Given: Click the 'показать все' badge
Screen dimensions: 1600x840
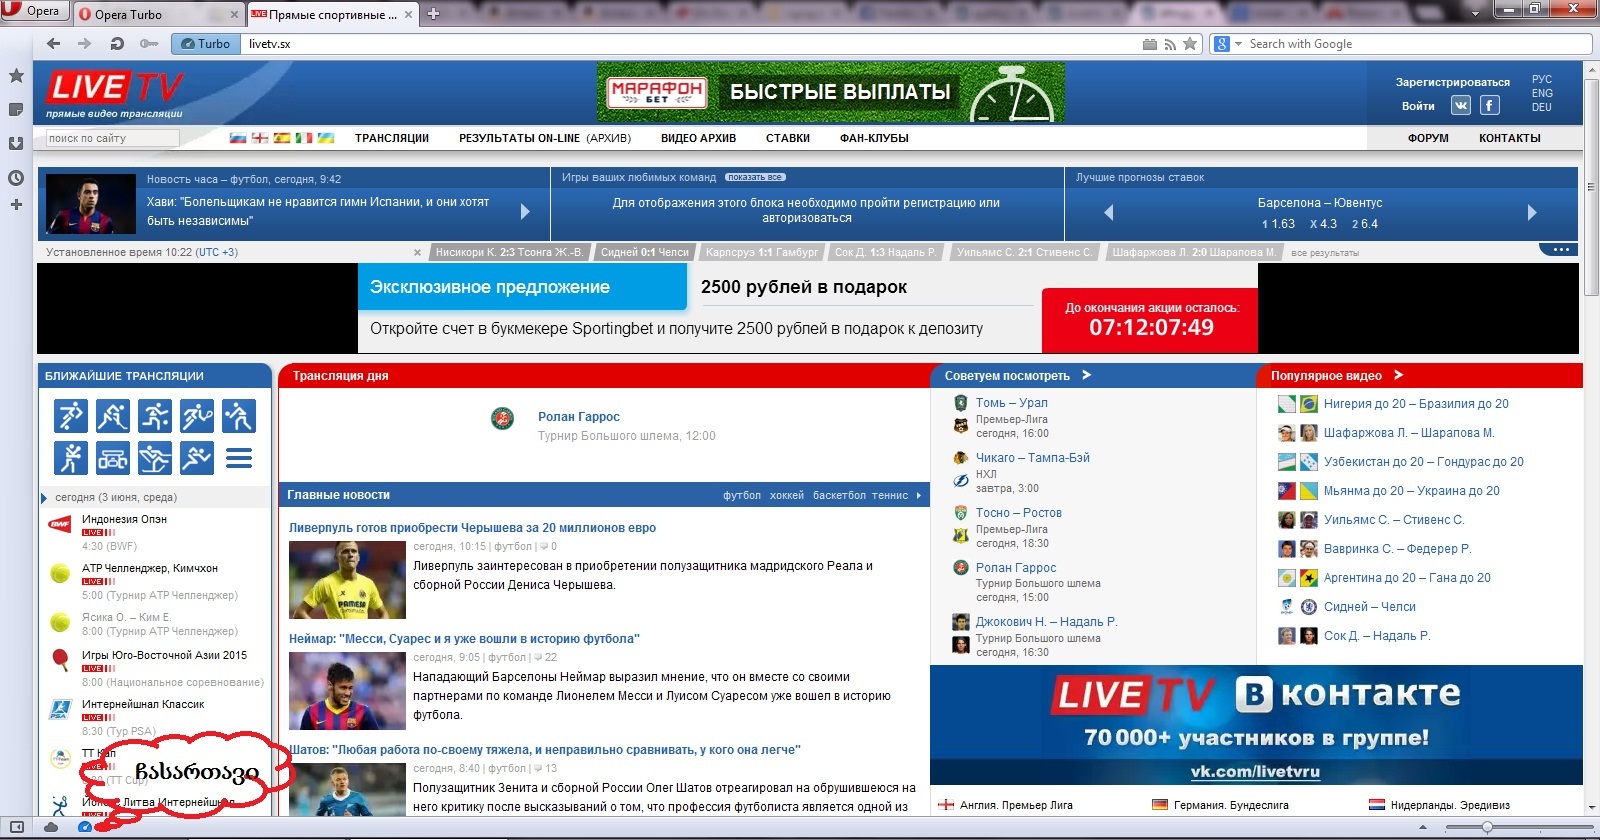Looking at the screenshot, I should click(755, 177).
